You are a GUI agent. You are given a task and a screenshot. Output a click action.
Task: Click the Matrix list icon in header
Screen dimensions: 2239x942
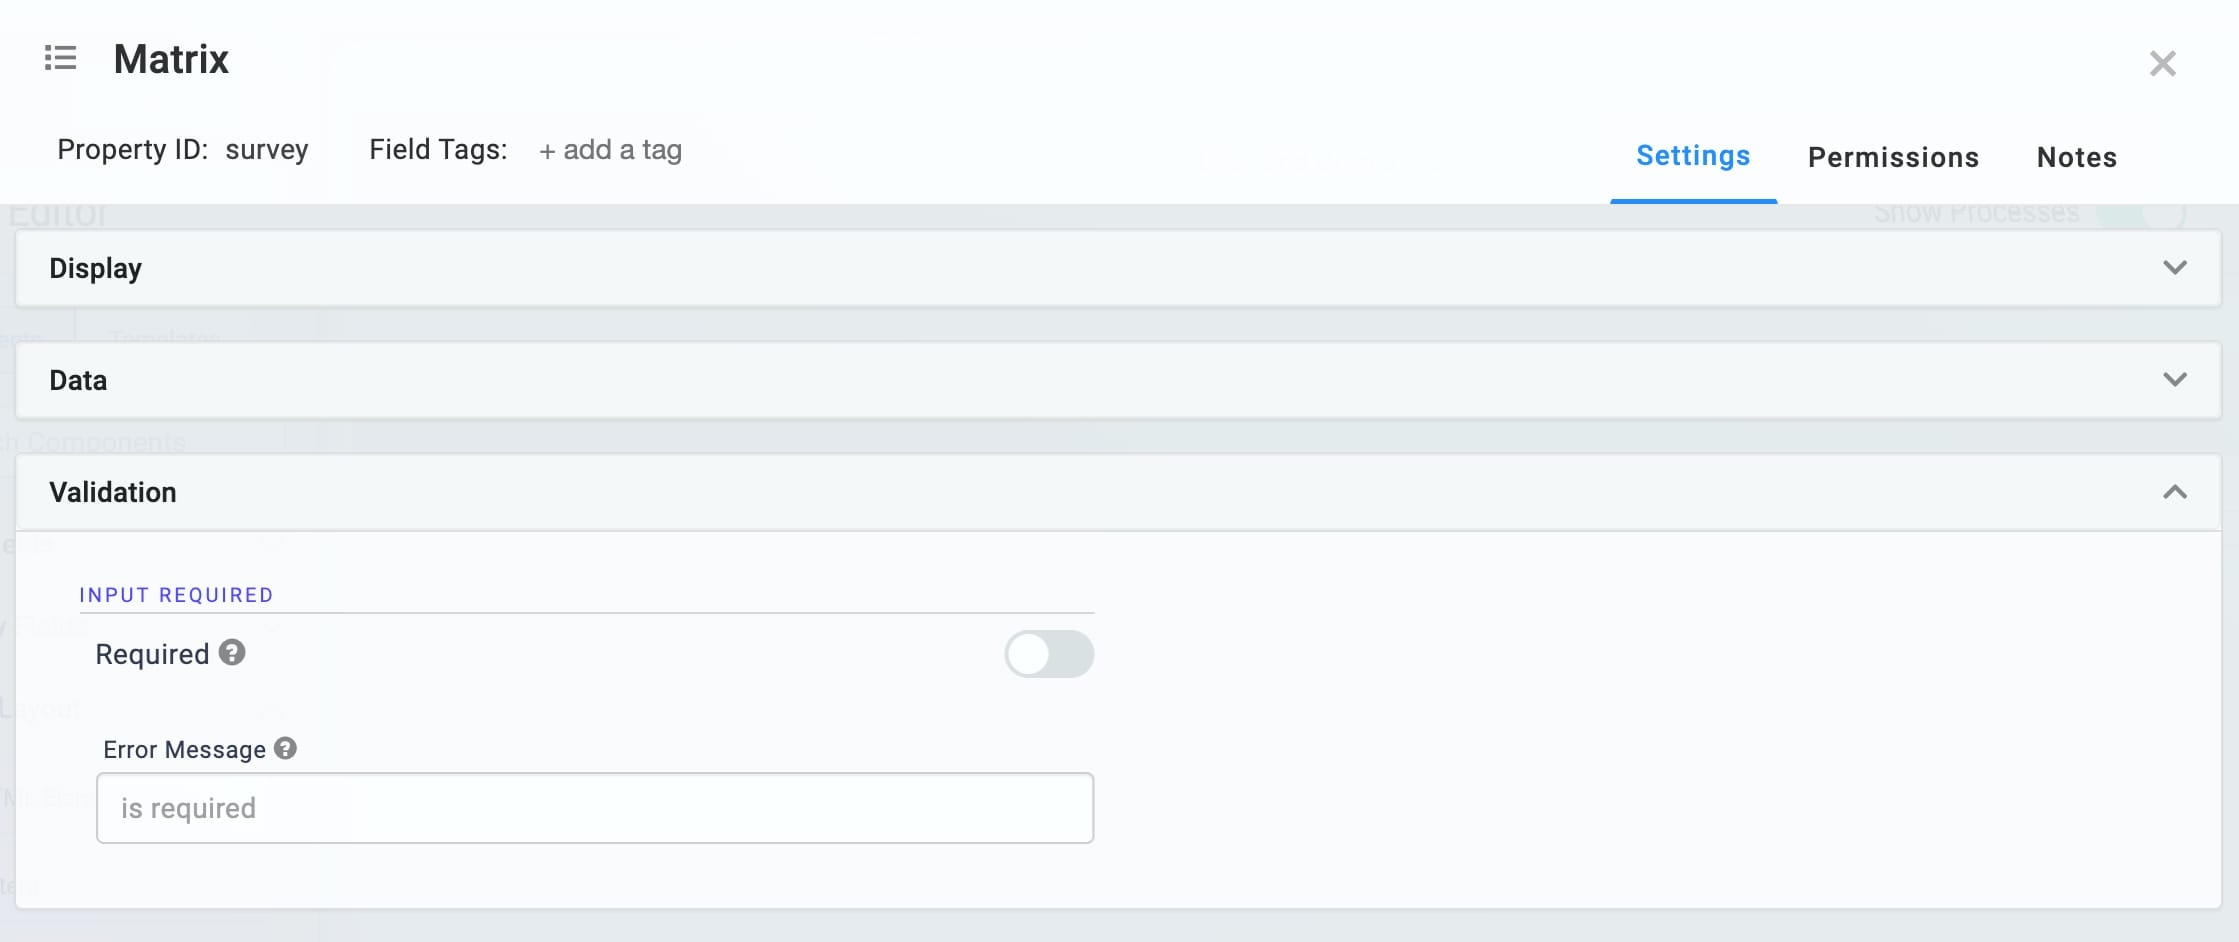click(x=60, y=58)
